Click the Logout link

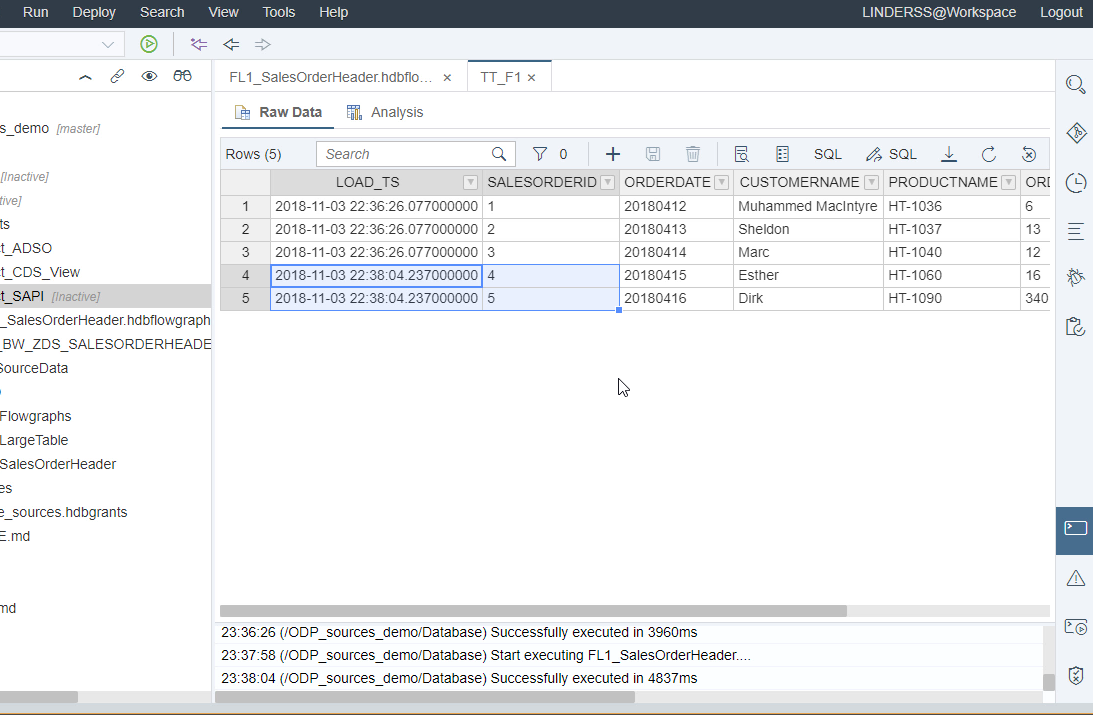pyautogui.click(x=1061, y=12)
